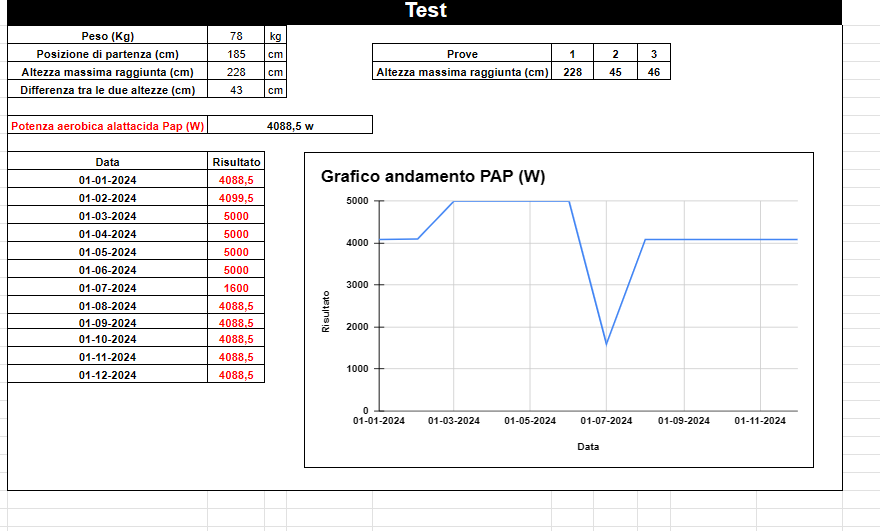Click the Peso (Kg) label cell
The height and width of the screenshot is (531, 880).
click(107, 35)
